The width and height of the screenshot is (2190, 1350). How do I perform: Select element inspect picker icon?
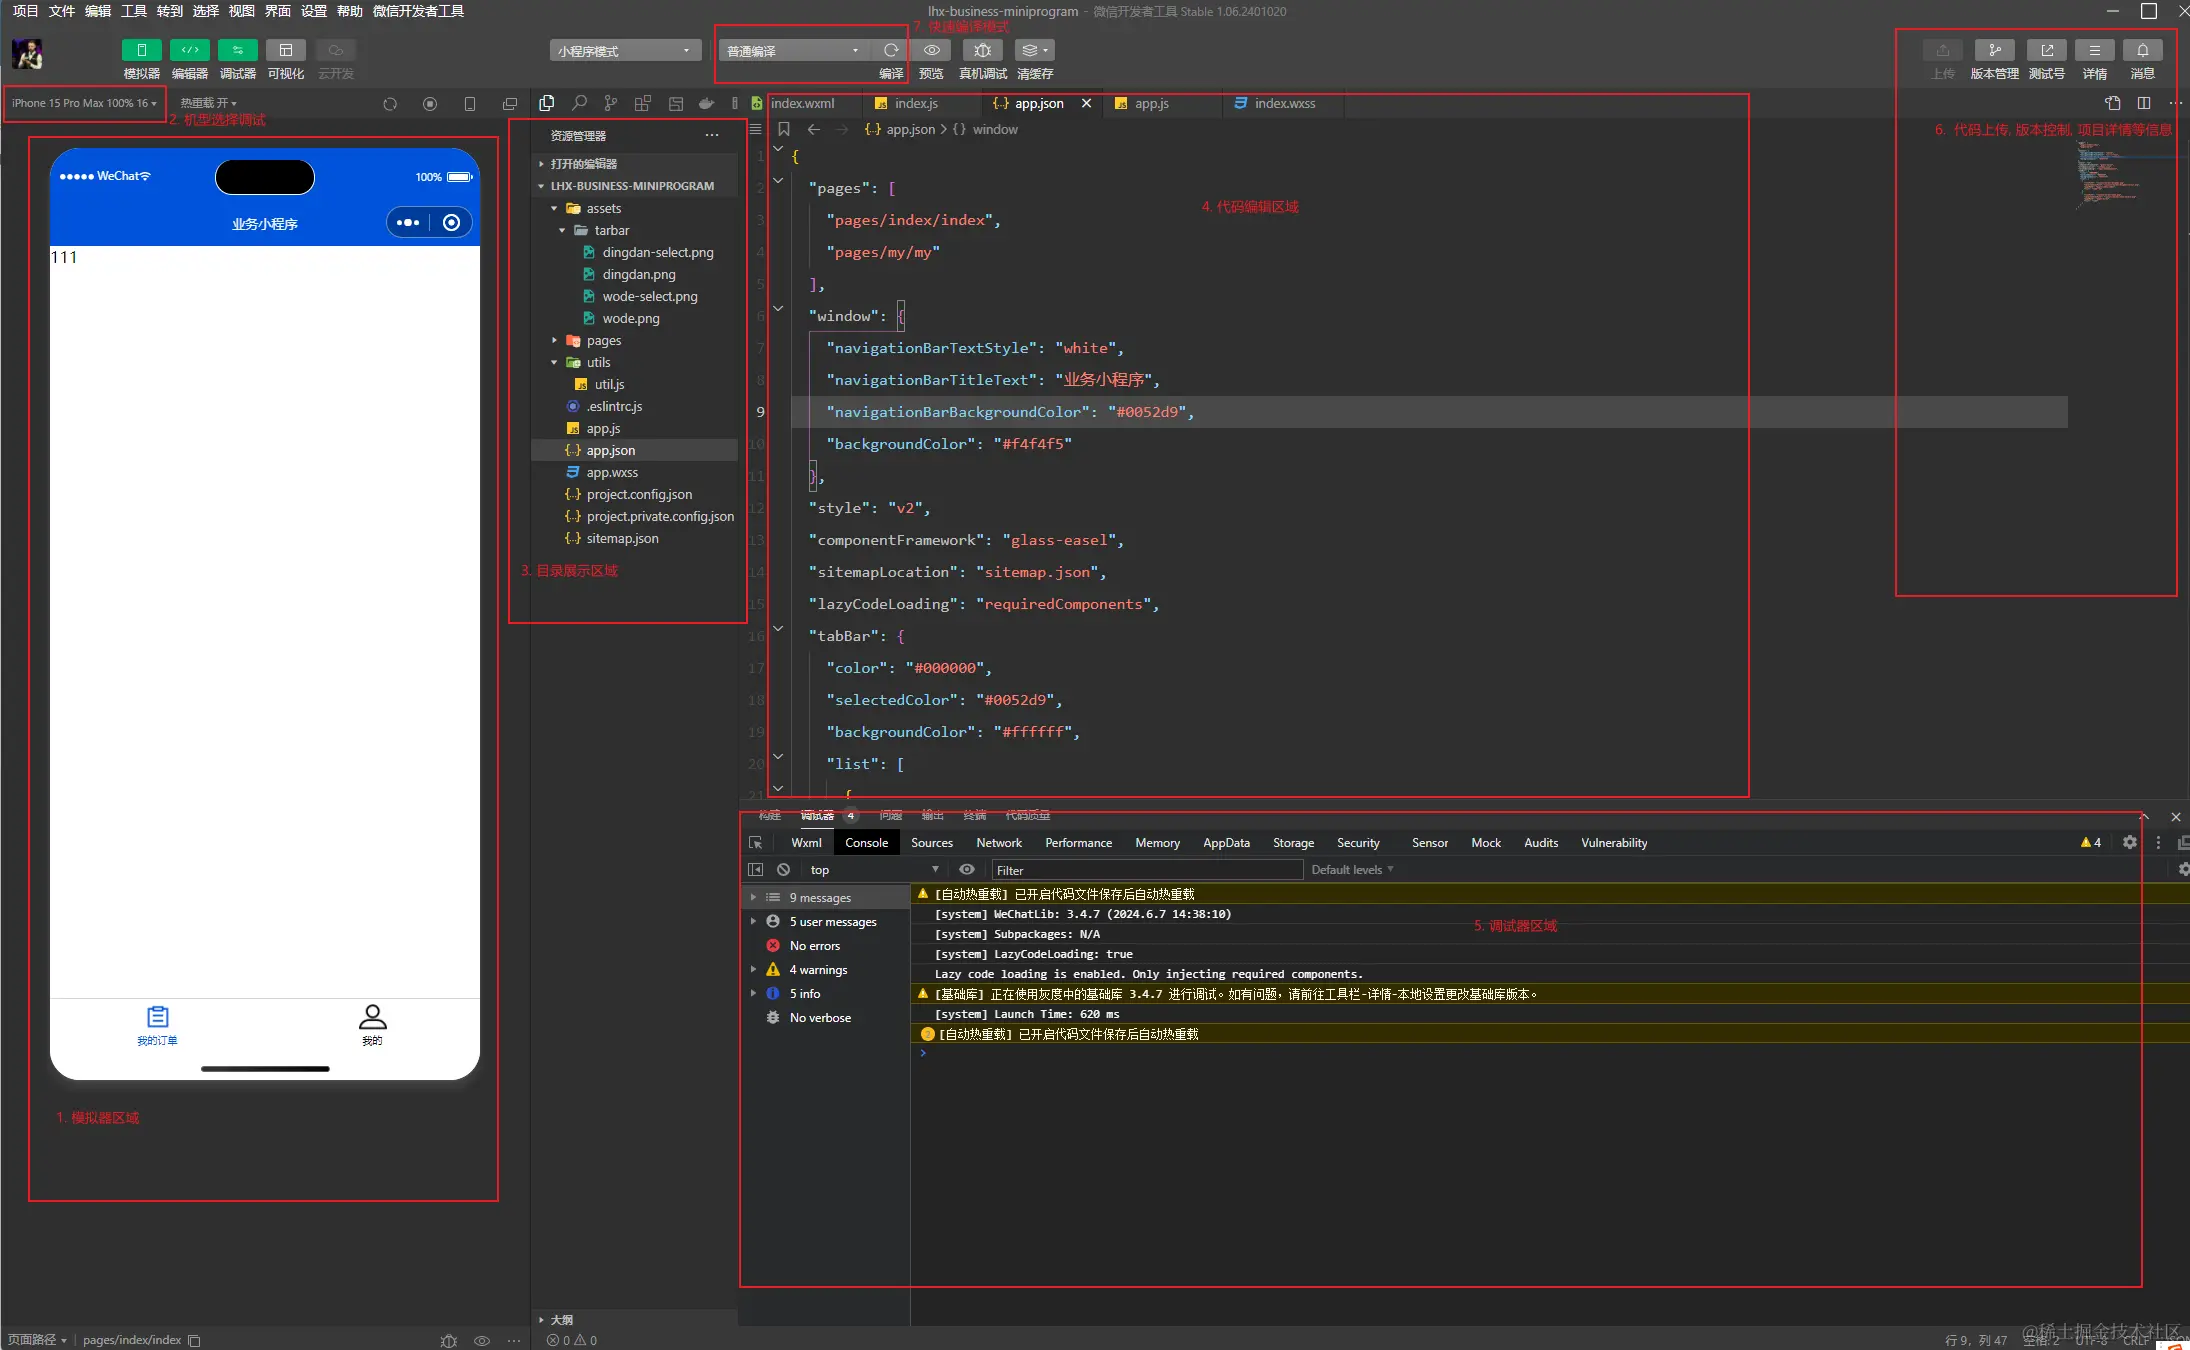coord(756,843)
